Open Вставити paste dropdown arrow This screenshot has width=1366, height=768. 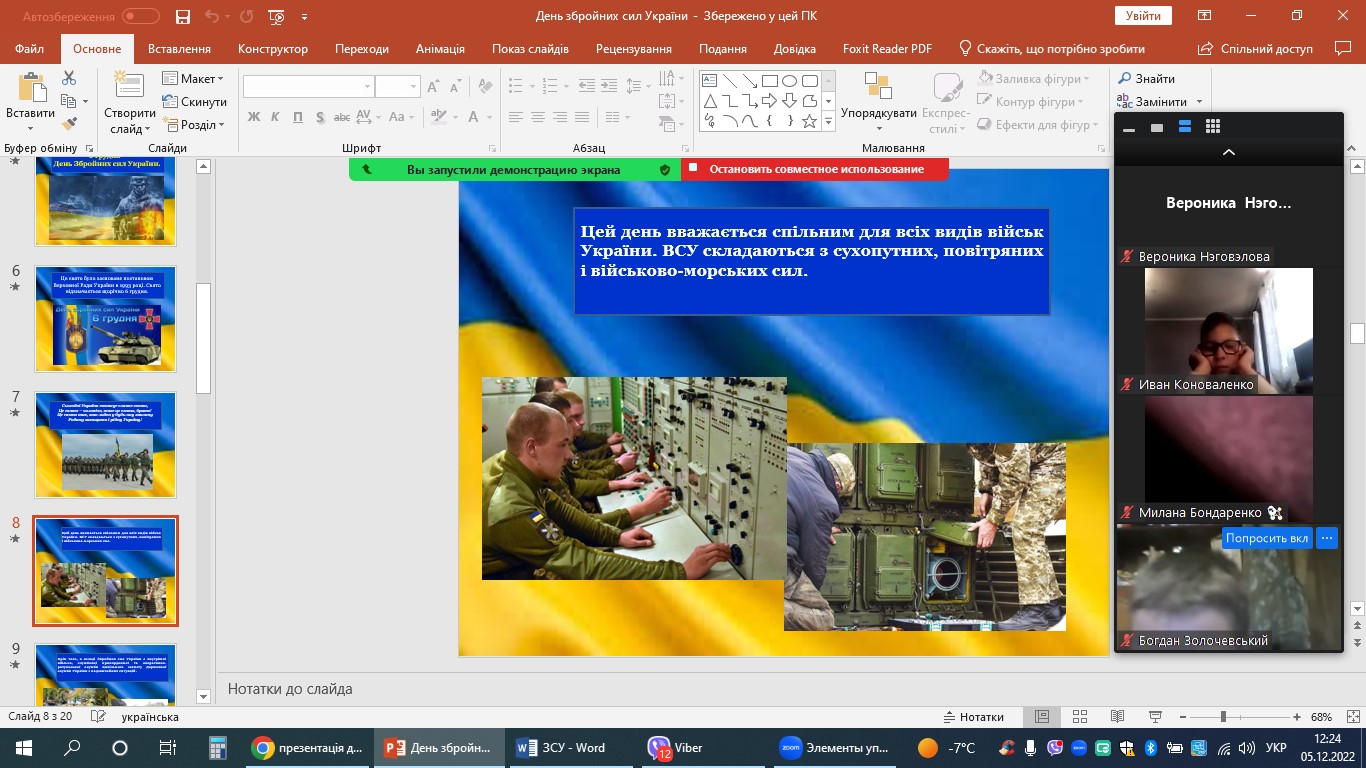point(30,129)
